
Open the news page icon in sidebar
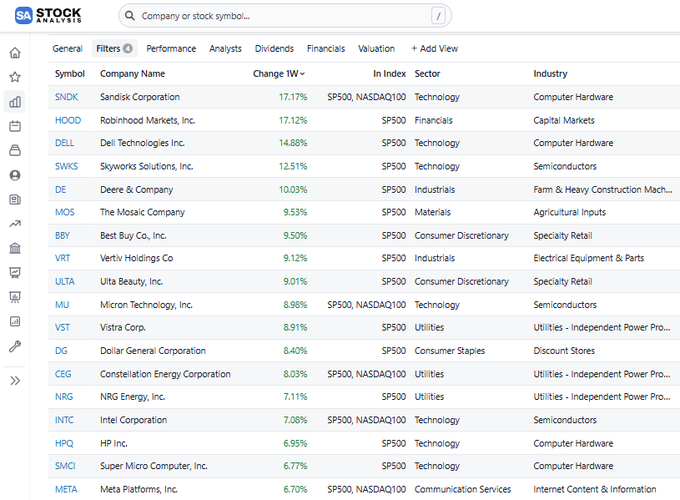coord(15,199)
